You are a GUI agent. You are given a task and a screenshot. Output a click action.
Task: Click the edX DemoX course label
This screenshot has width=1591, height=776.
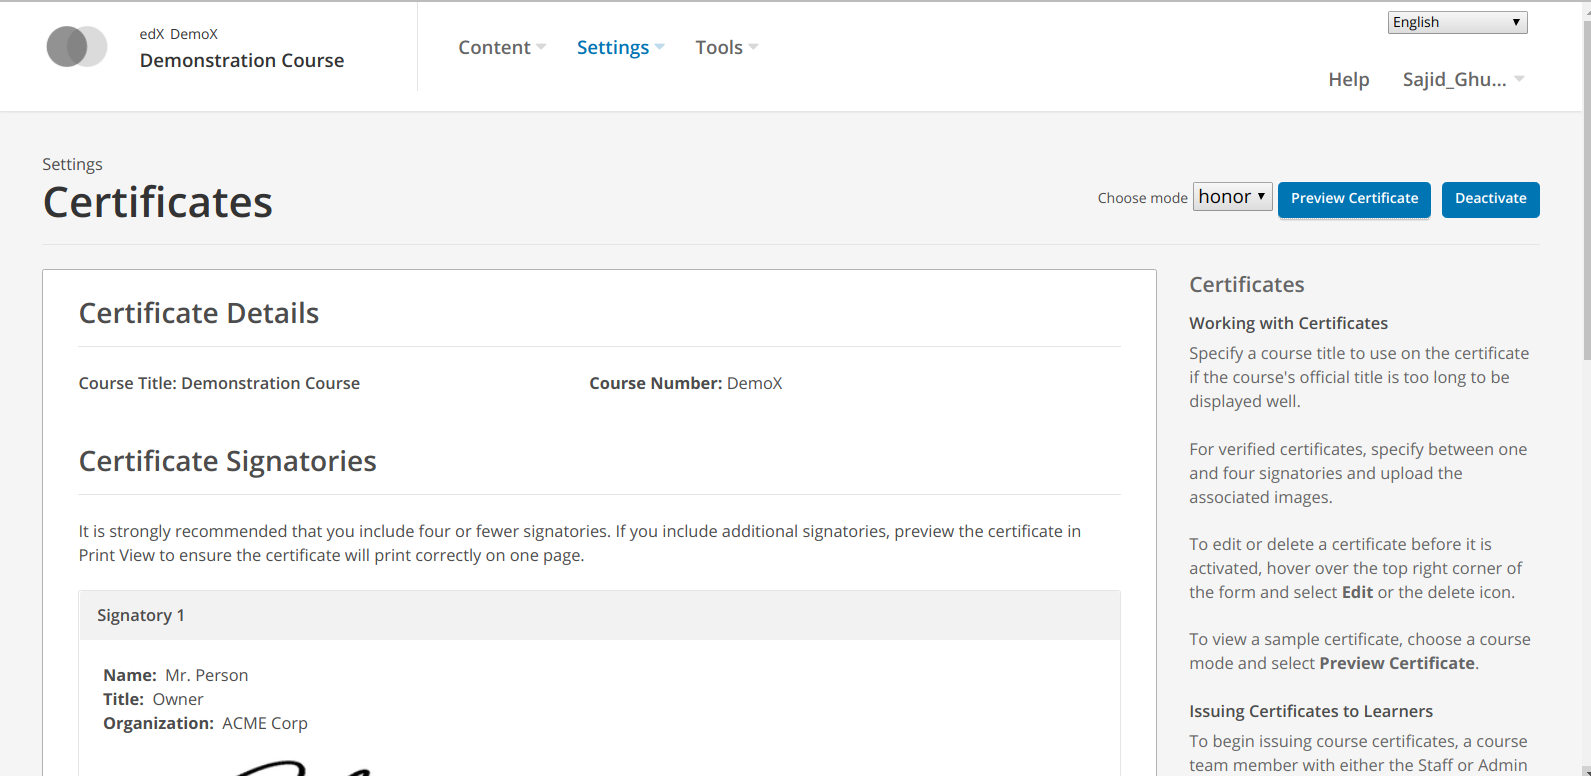tap(179, 34)
